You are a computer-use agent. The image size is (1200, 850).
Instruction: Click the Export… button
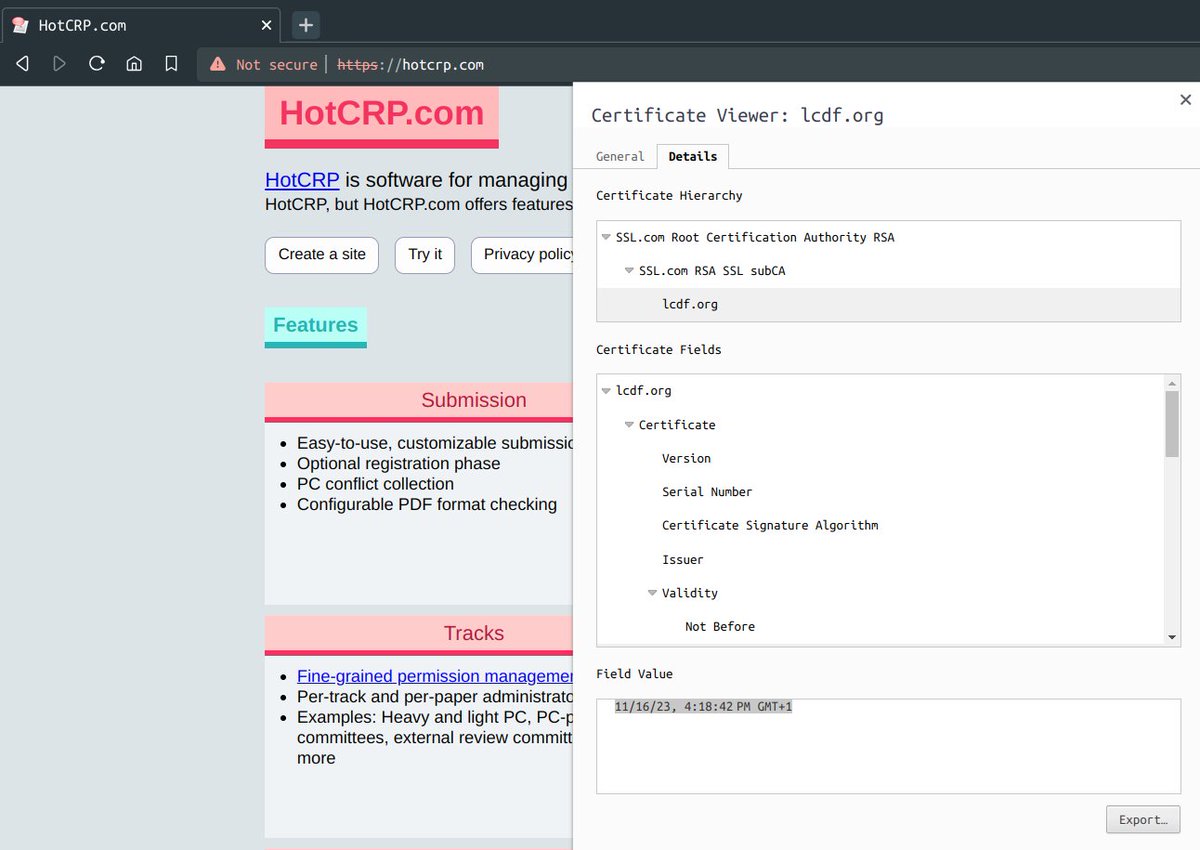(x=1143, y=819)
